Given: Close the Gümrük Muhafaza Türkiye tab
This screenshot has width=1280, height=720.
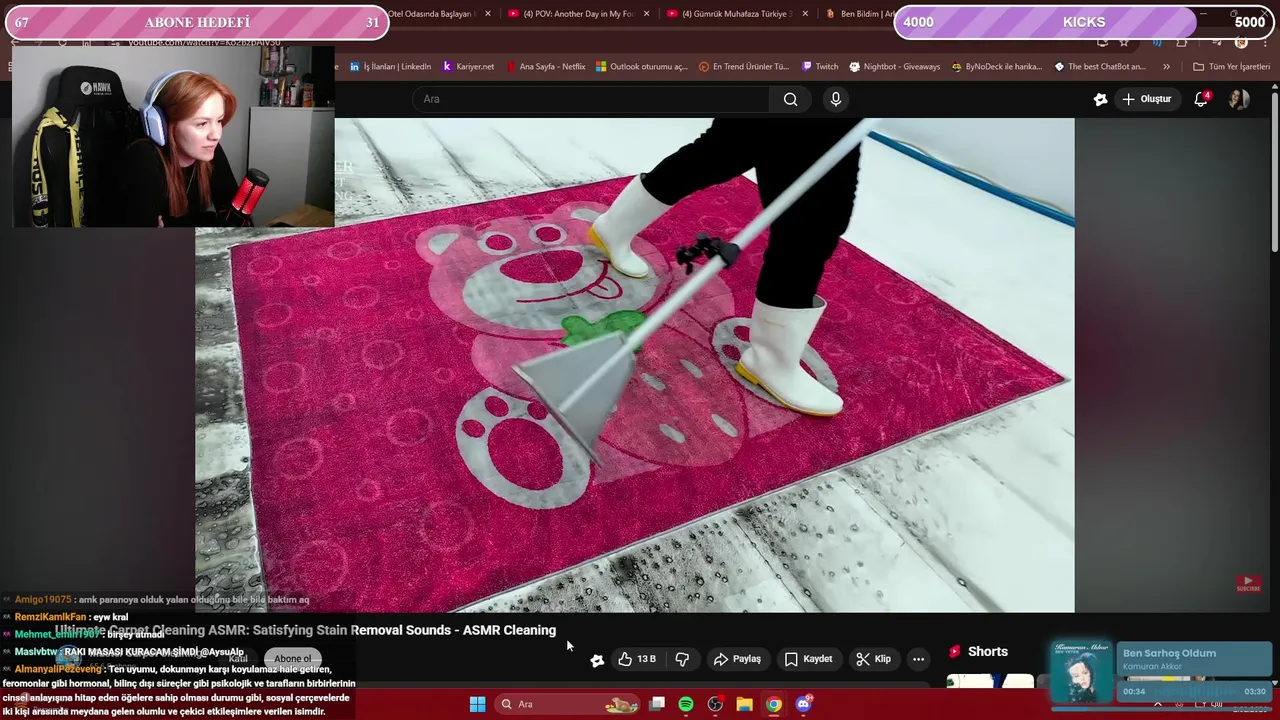Looking at the screenshot, I should coord(805,14).
